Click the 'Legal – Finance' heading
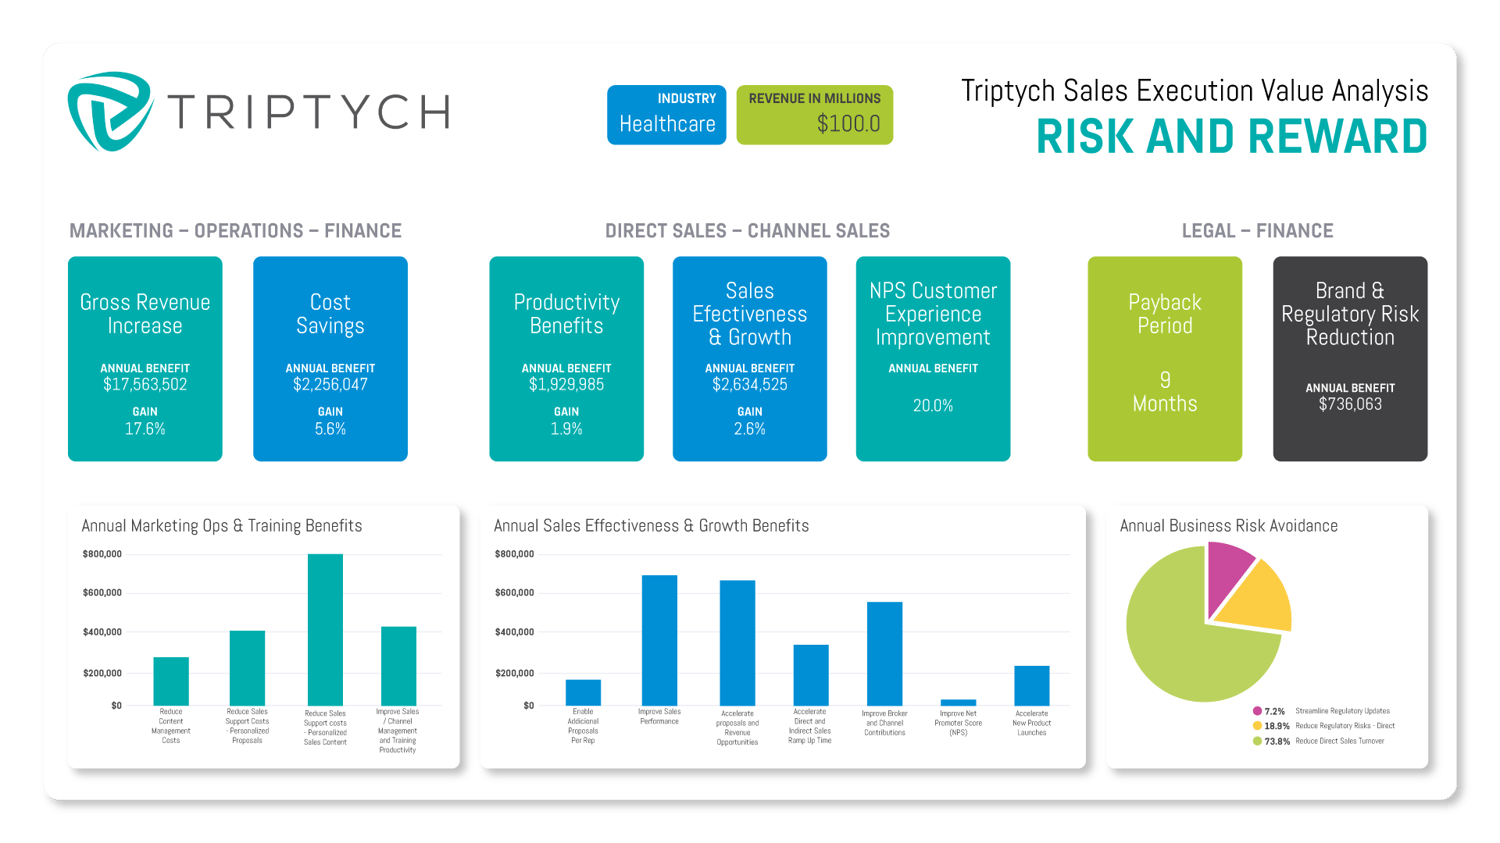Screen dimensions: 1500x843 tap(1257, 231)
